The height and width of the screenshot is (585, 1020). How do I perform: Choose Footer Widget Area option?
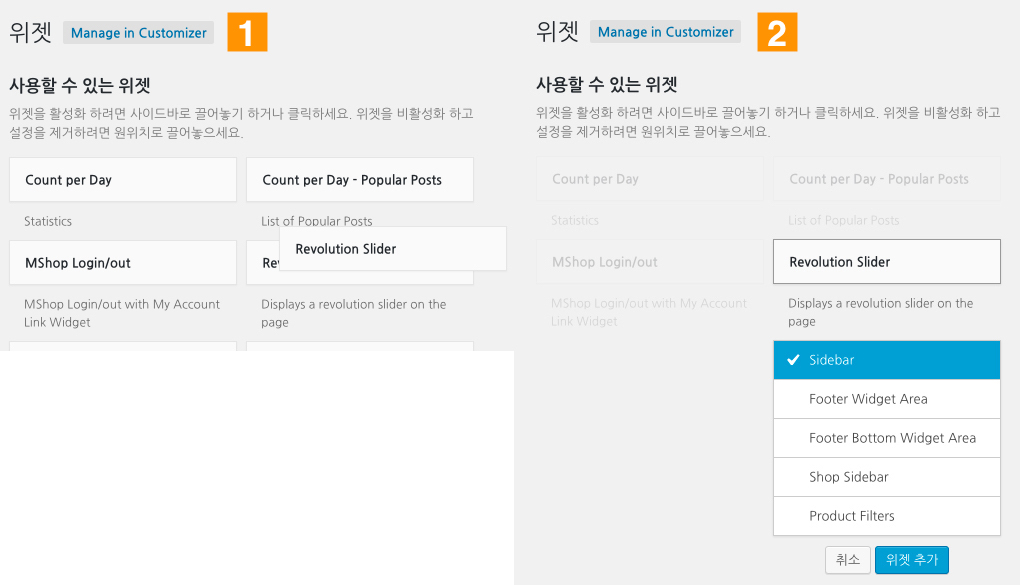tap(887, 399)
